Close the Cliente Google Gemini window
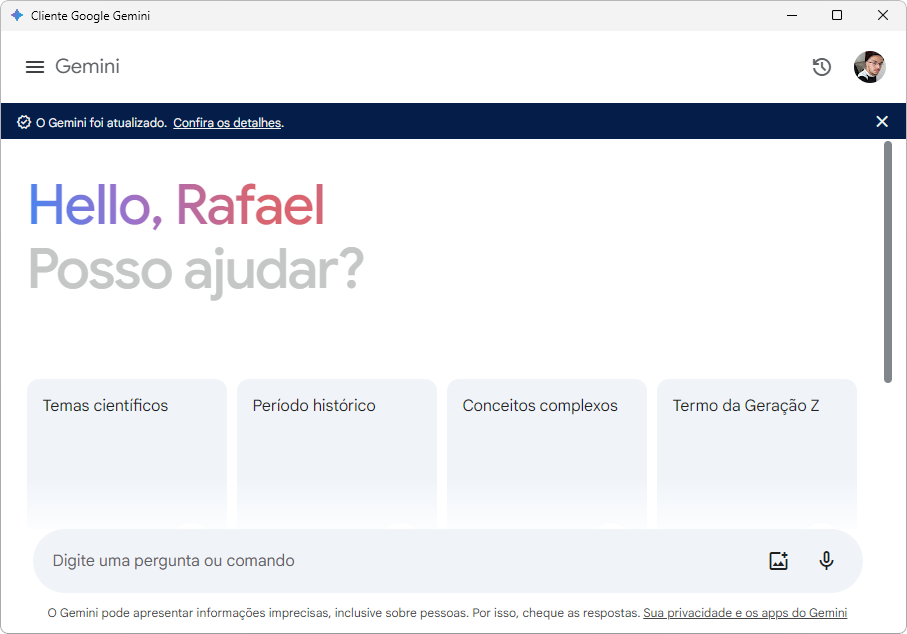This screenshot has height=634, width=907. pos(882,15)
